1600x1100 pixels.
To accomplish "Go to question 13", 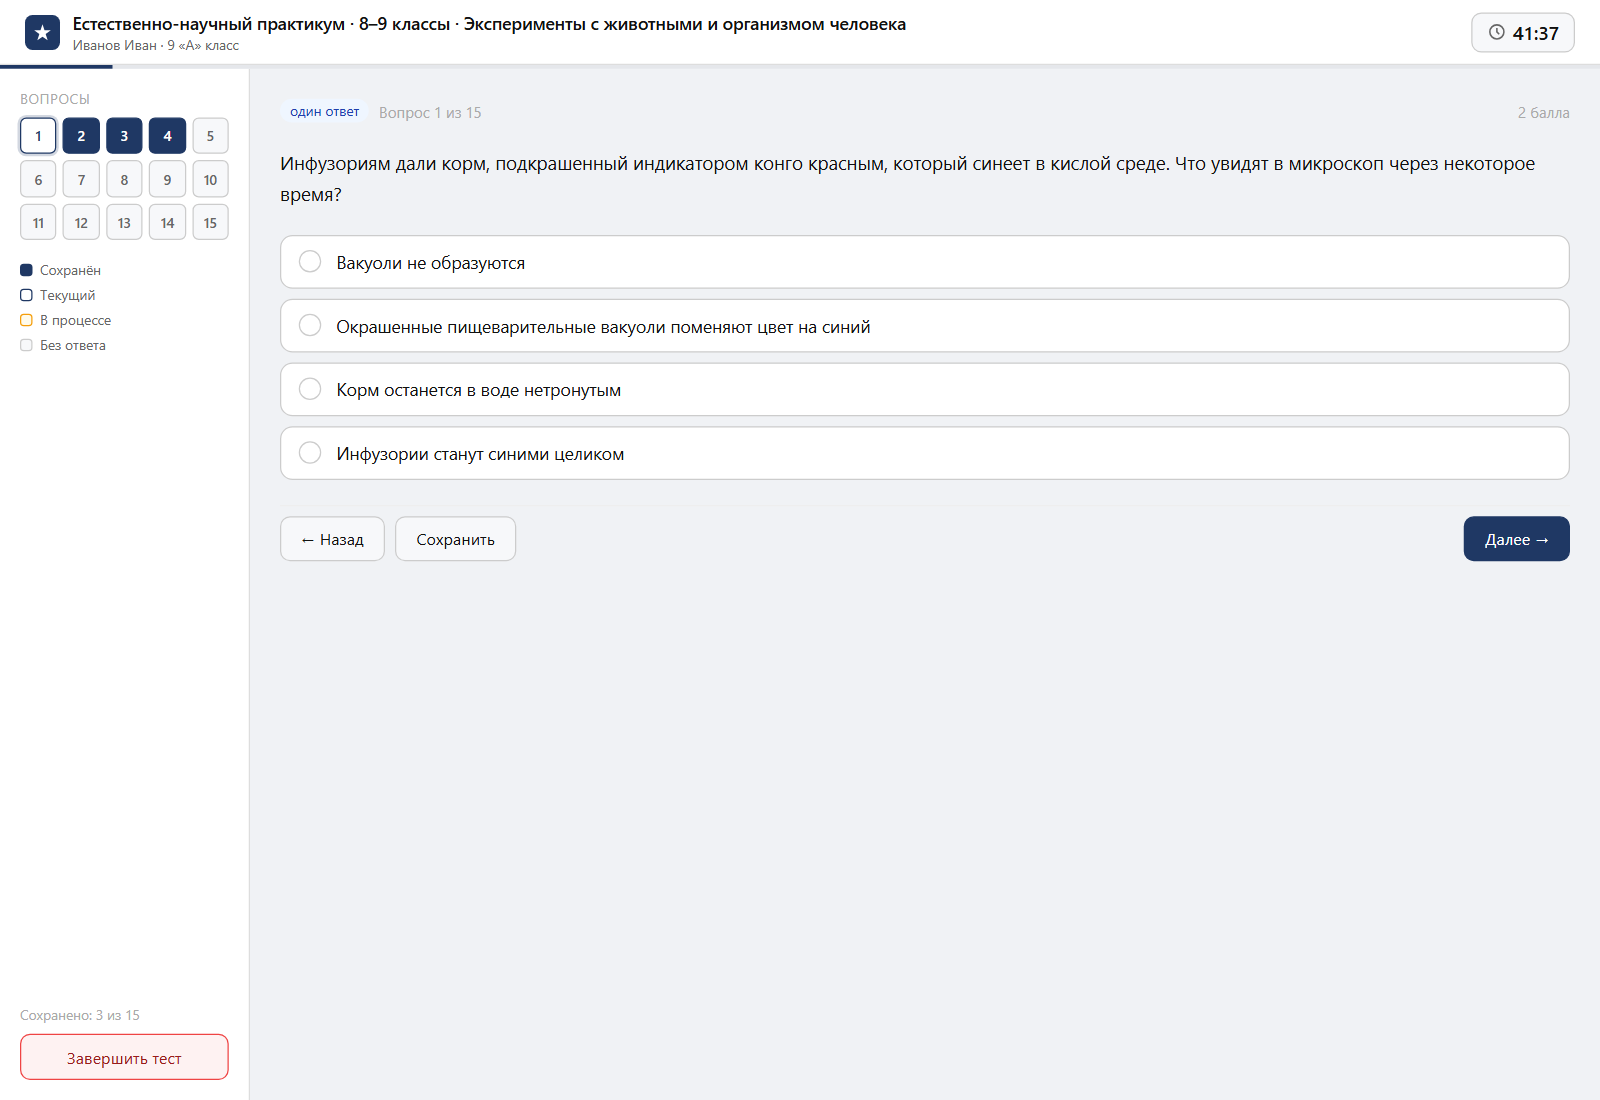I will click(x=124, y=223).
